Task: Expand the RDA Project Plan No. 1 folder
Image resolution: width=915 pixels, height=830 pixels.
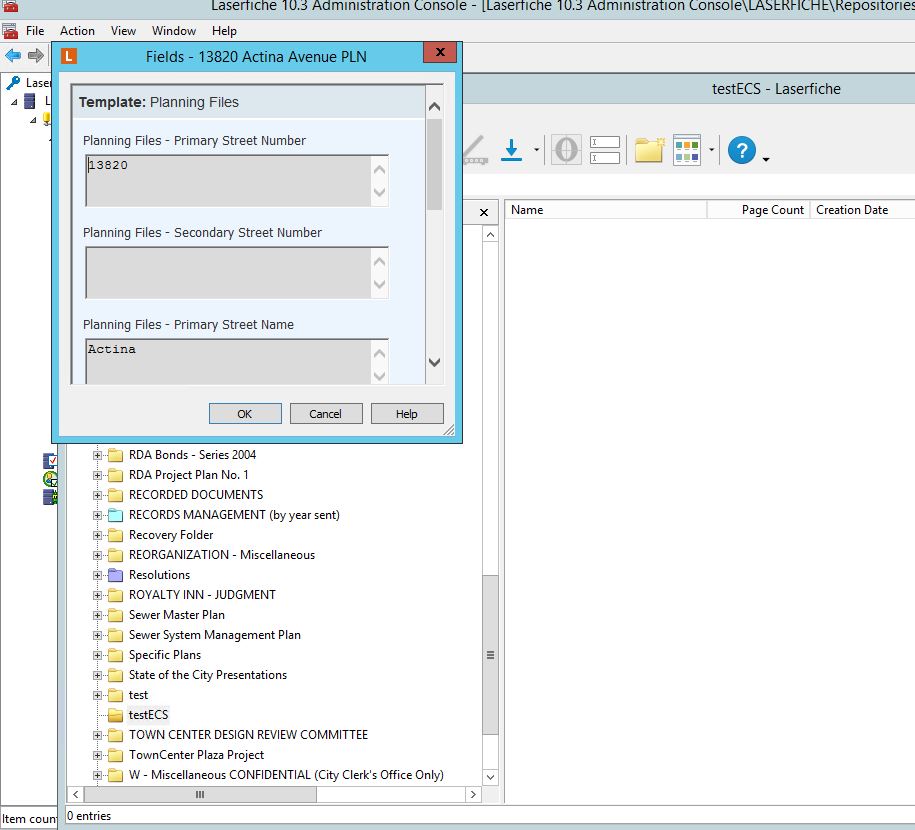Action: point(97,475)
